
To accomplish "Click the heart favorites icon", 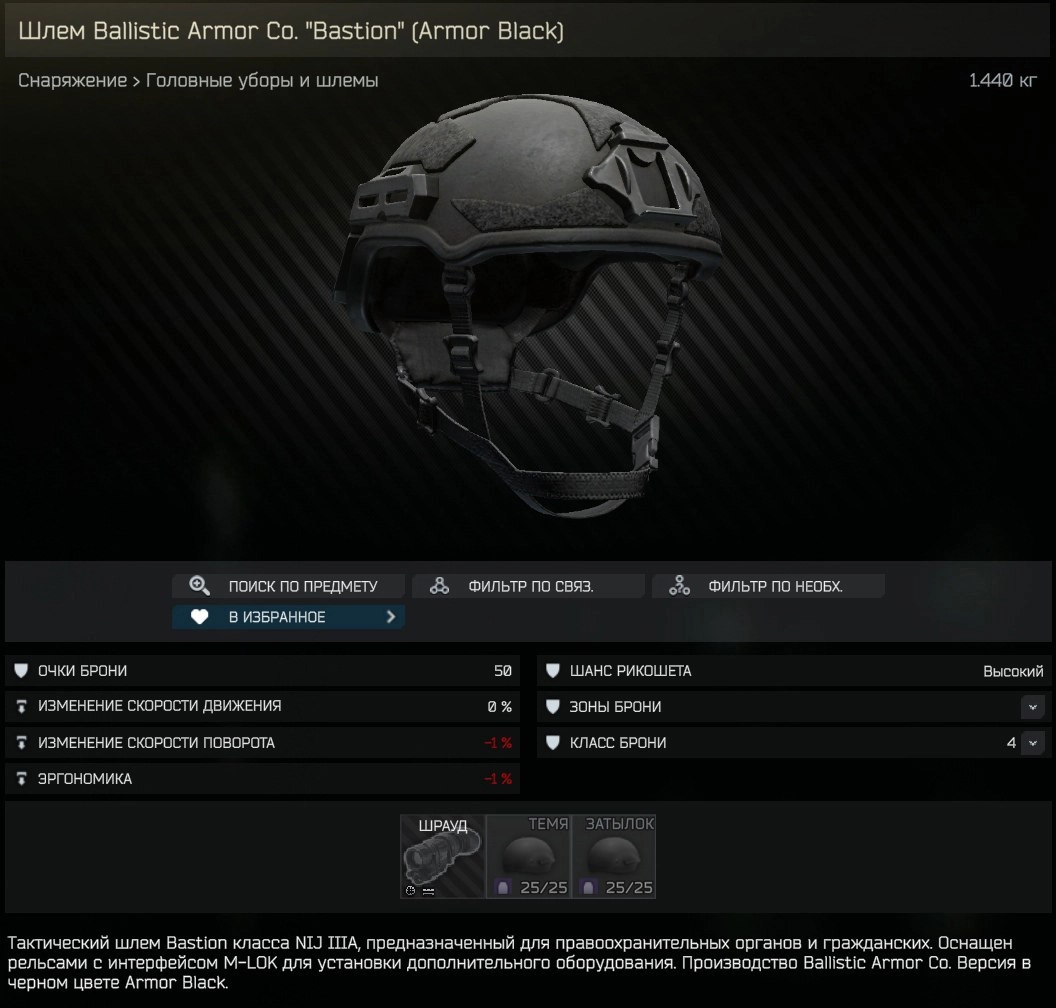I will pos(199,617).
